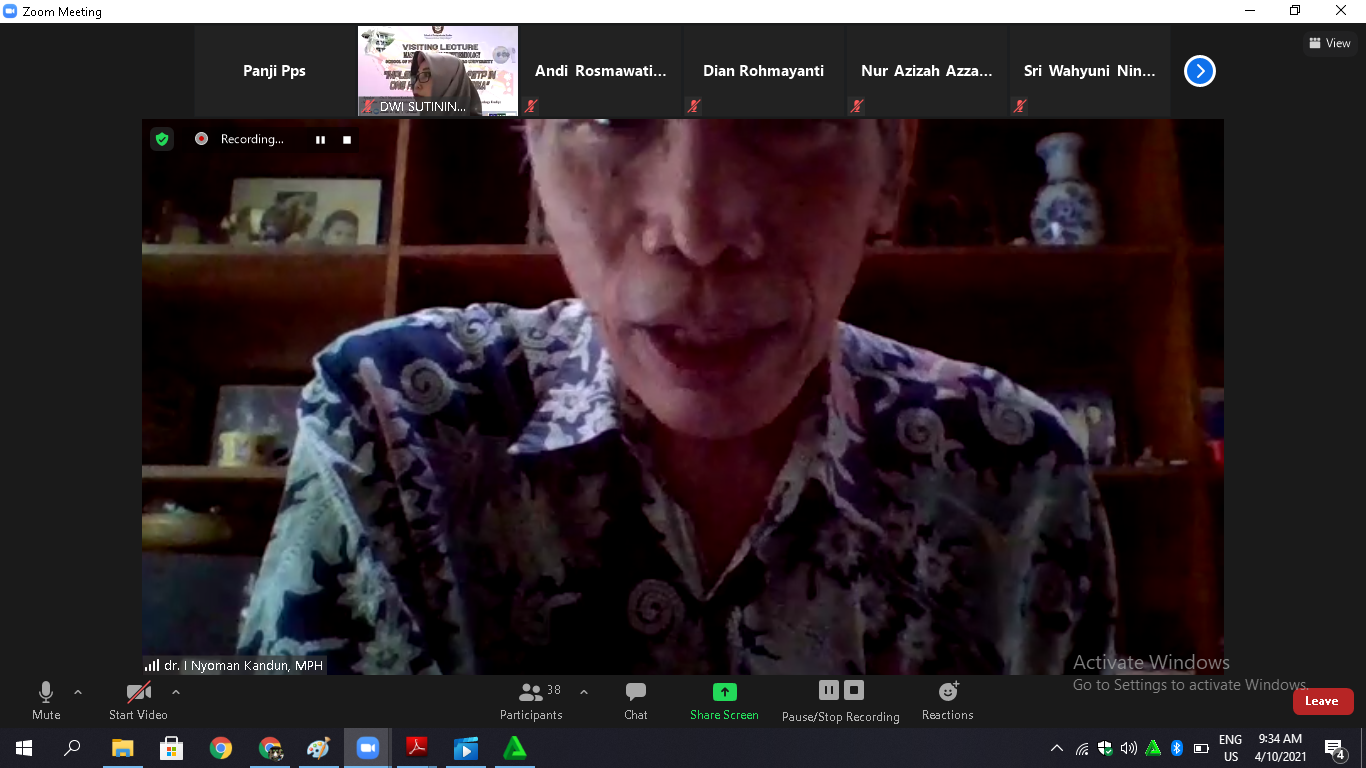Image resolution: width=1366 pixels, height=768 pixels.
Task: Open File Explorer from taskbar
Action: tap(122, 748)
